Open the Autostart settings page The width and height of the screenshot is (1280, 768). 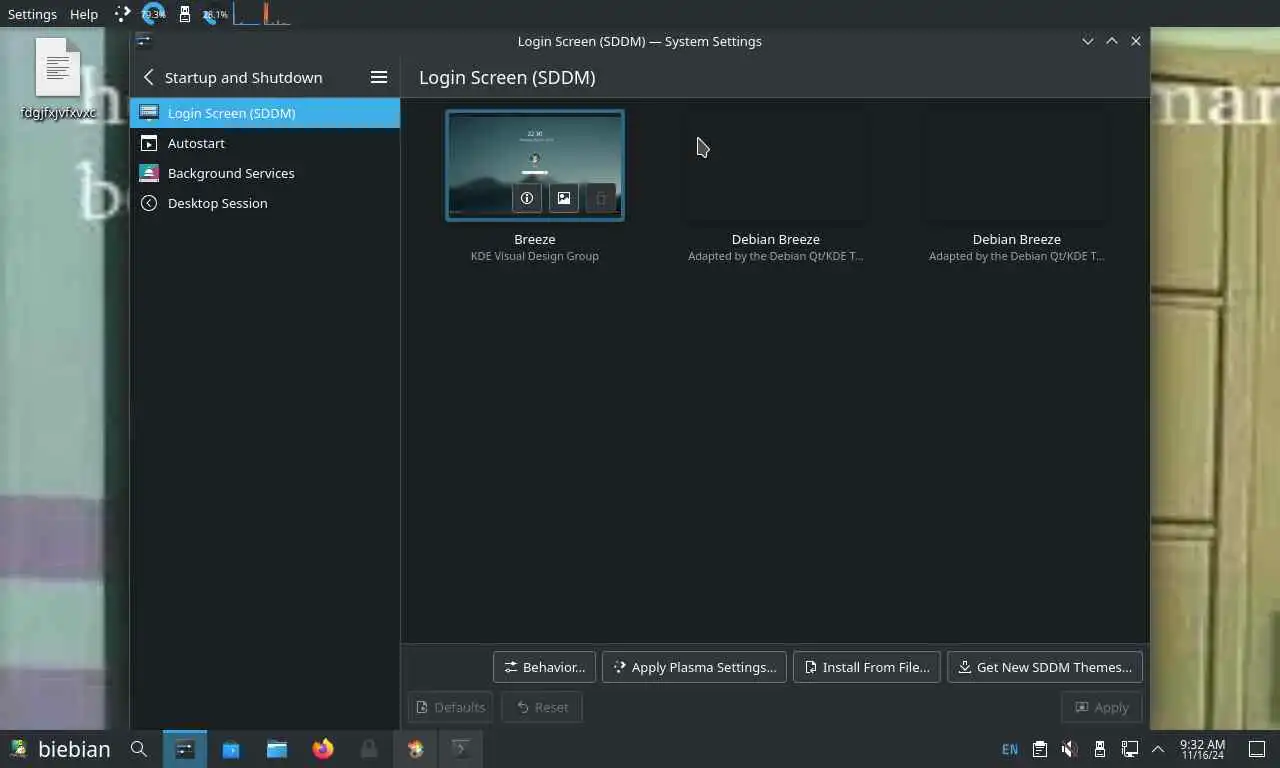tap(265, 143)
